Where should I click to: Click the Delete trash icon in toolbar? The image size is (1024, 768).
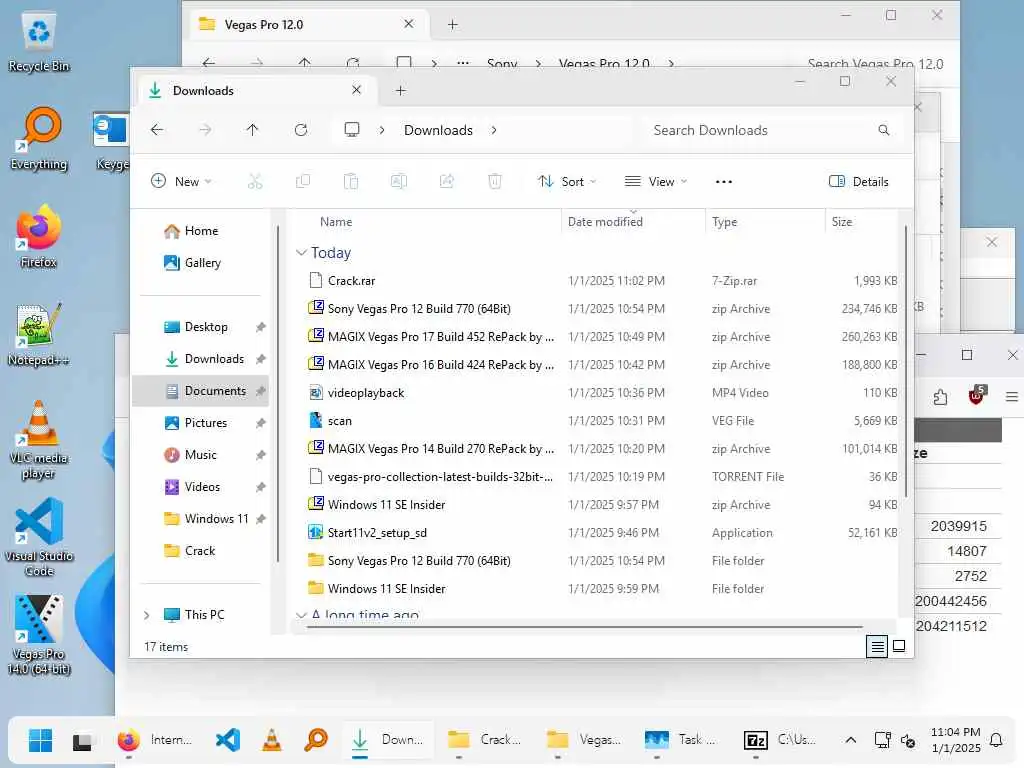point(495,182)
